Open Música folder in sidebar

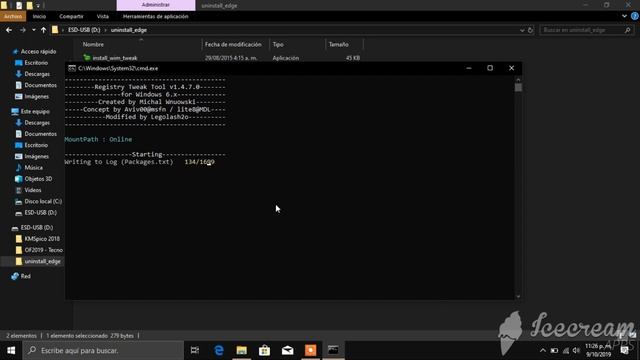coord(33,168)
